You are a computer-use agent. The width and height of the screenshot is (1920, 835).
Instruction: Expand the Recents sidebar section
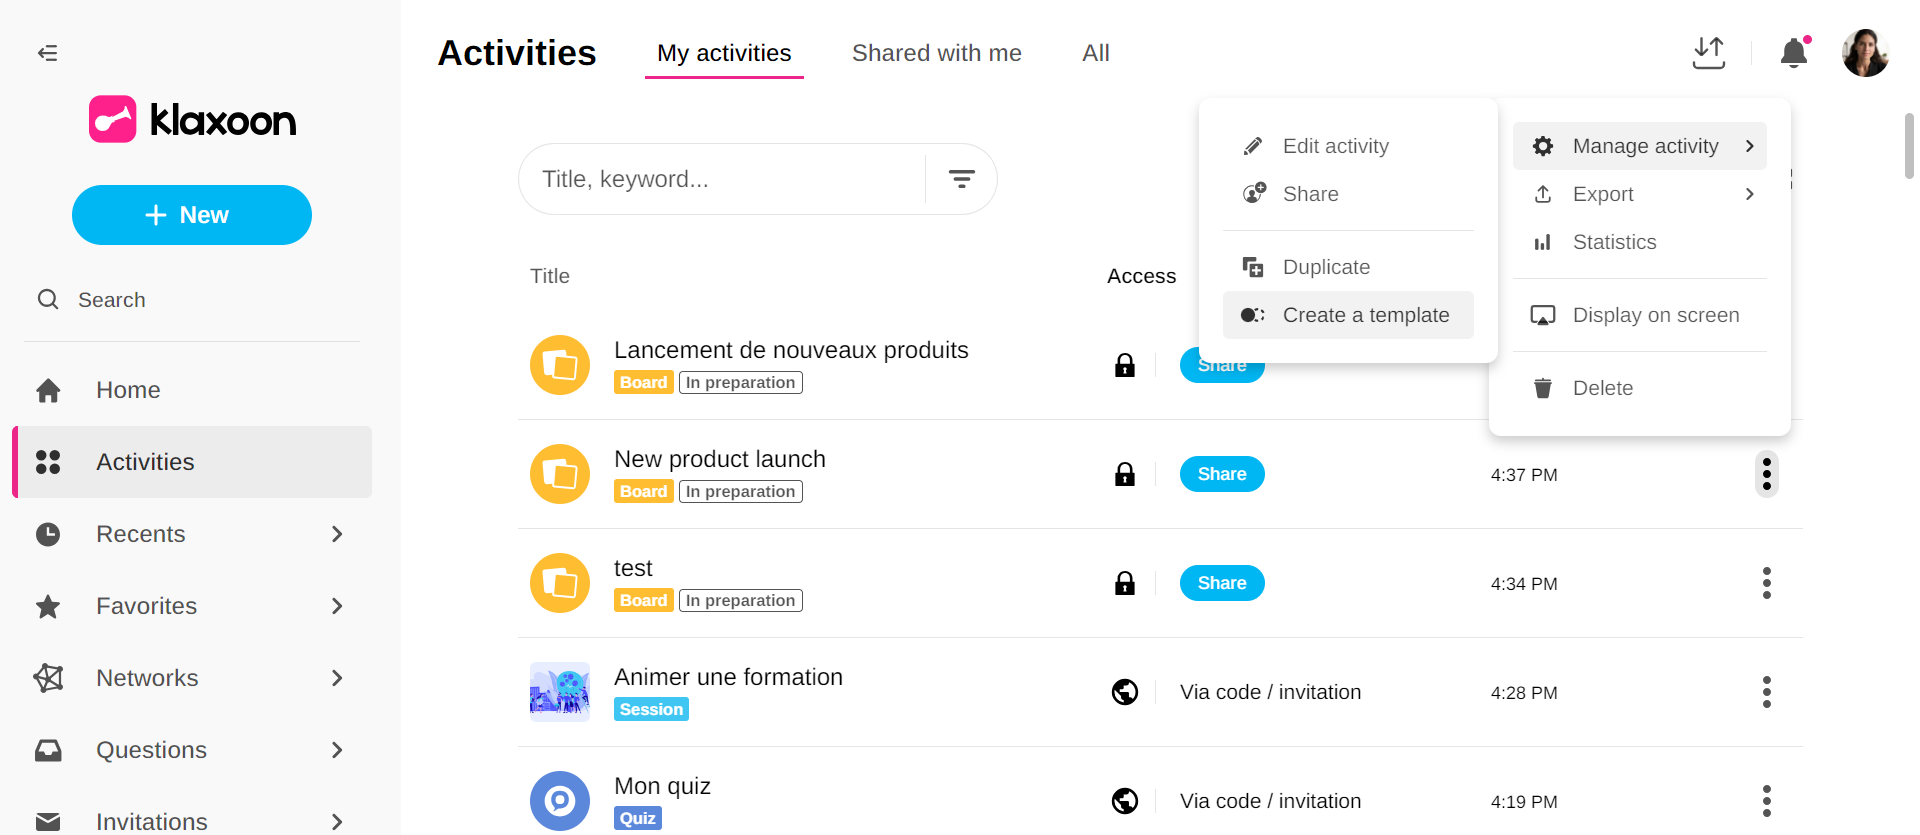(x=337, y=534)
